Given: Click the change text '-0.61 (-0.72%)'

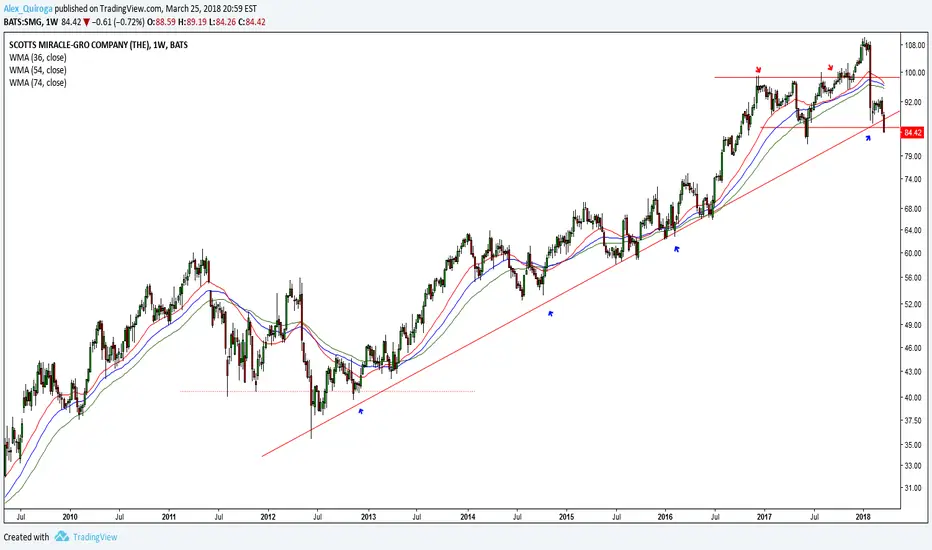Looking at the screenshot, I should coord(118,22).
